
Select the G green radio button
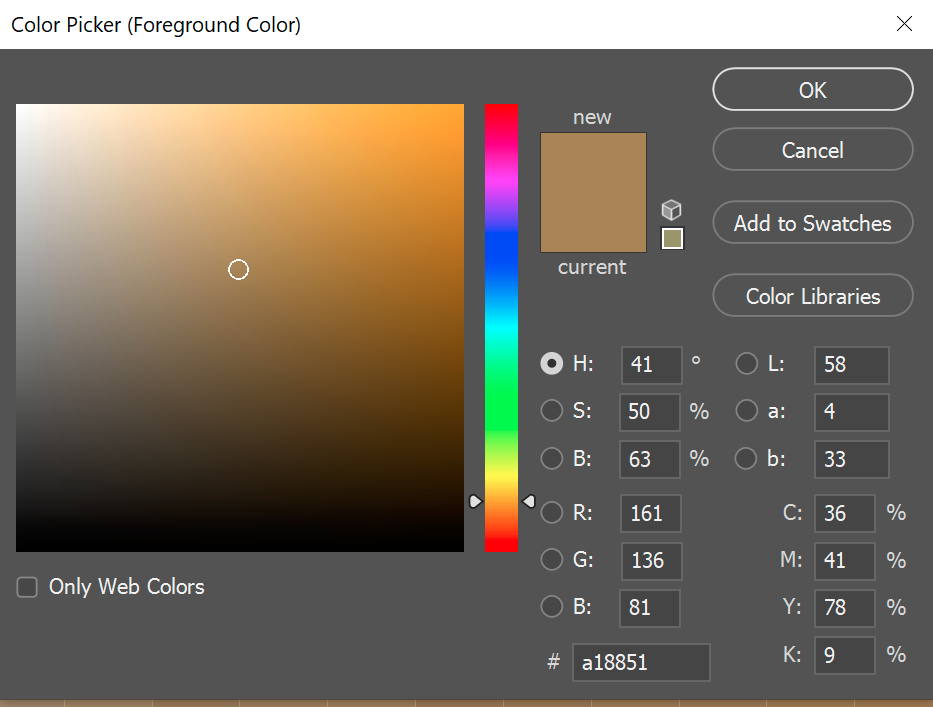(x=552, y=560)
